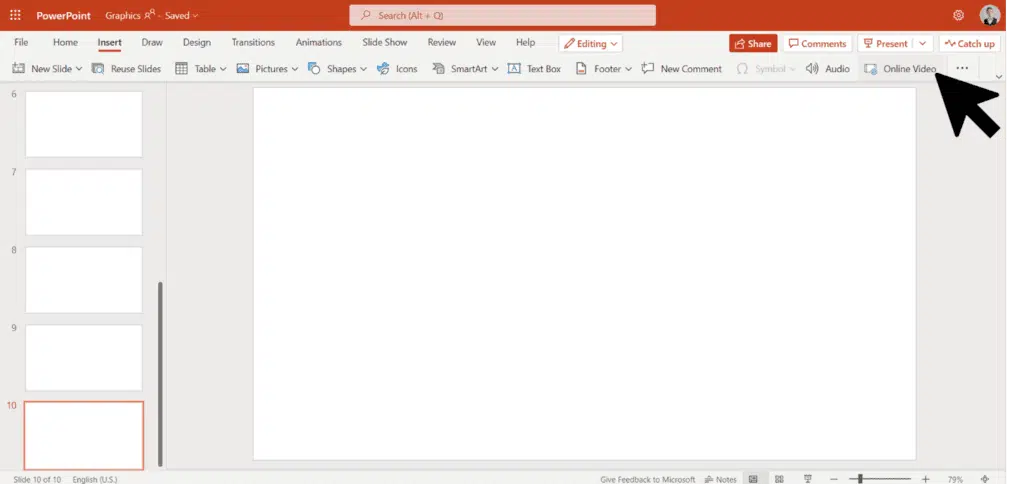Add a New Comment from ribbon
The image size is (1024, 484).
(x=681, y=69)
